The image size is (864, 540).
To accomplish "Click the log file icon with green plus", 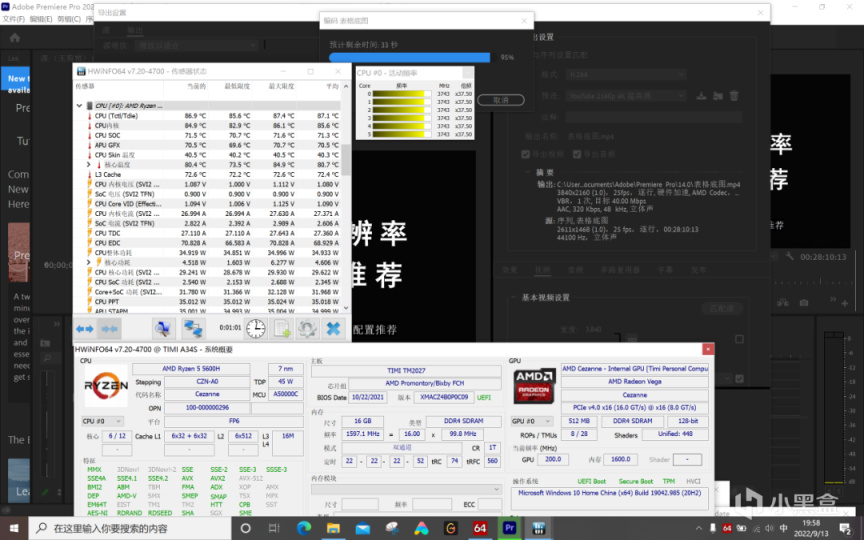I will pos(282,328).
